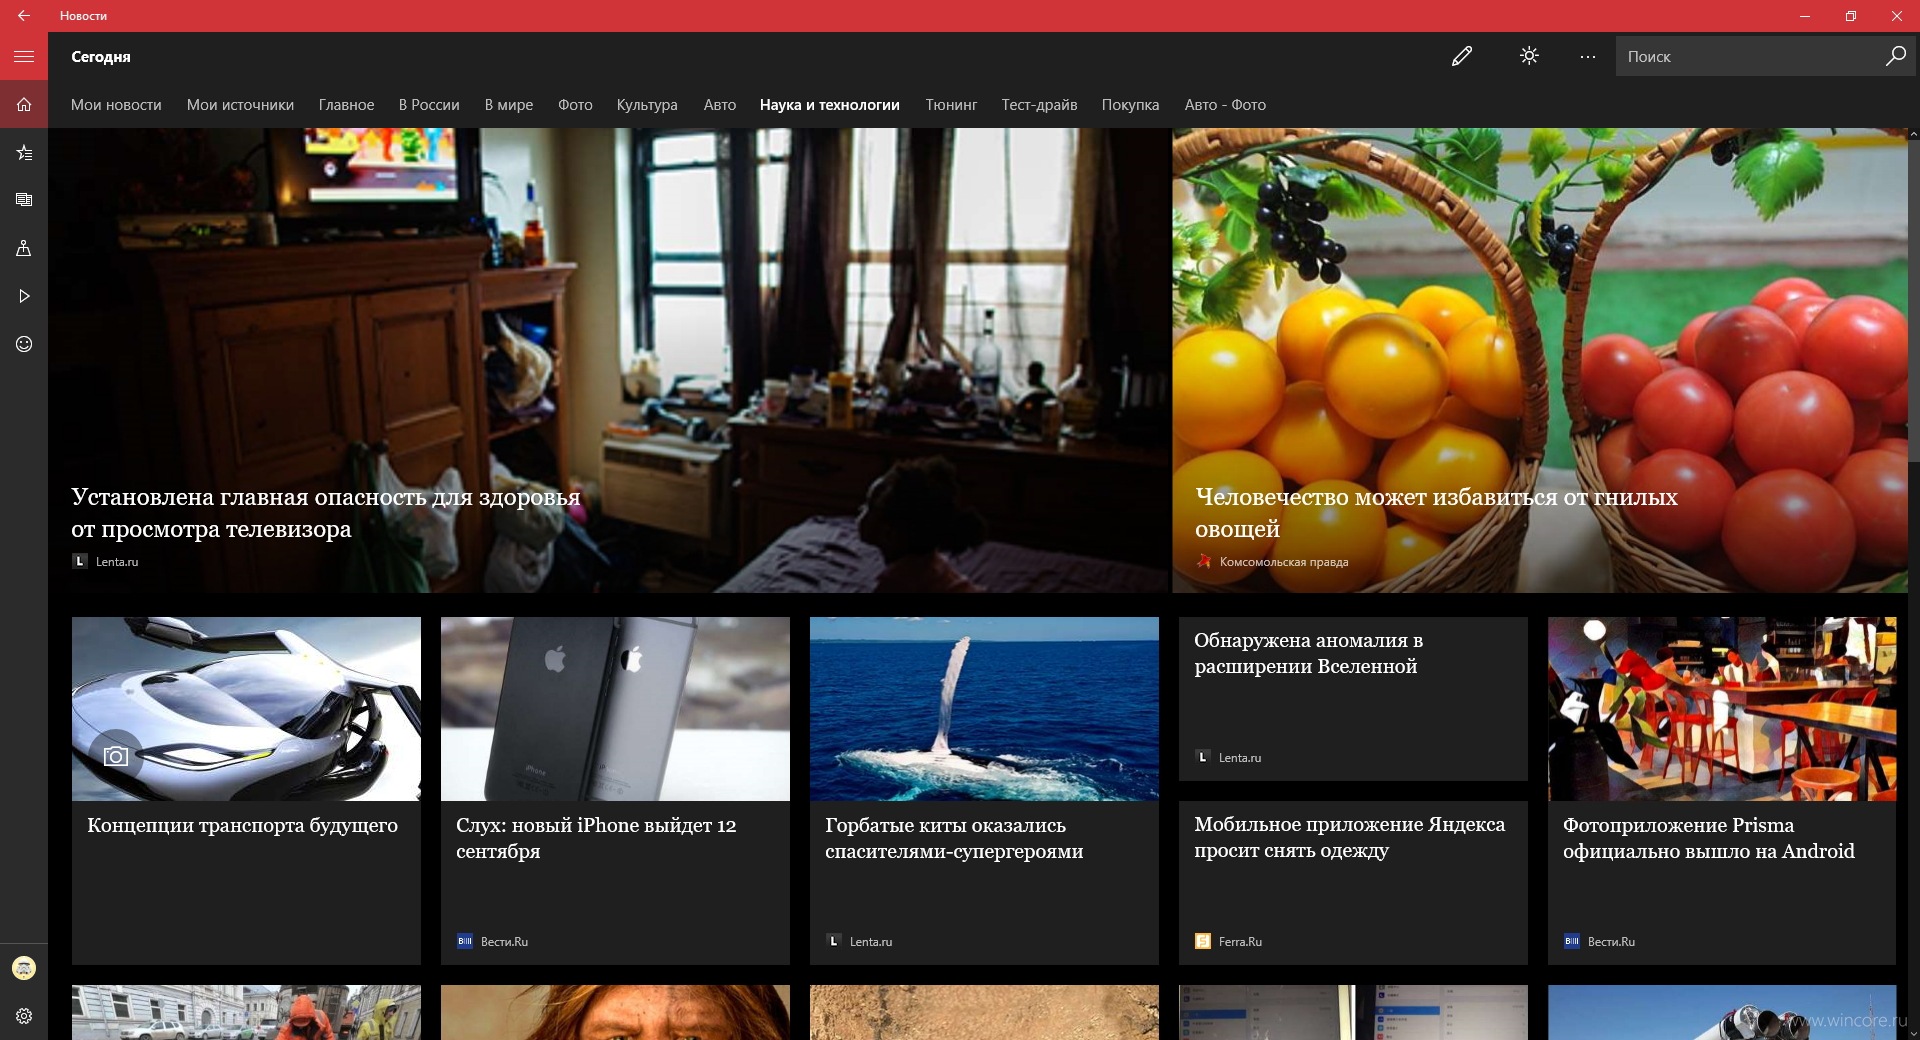Viewport: 1920px width, 1040px height.
Task: Click the back arrow in title bar
Action: coord(23,16)
